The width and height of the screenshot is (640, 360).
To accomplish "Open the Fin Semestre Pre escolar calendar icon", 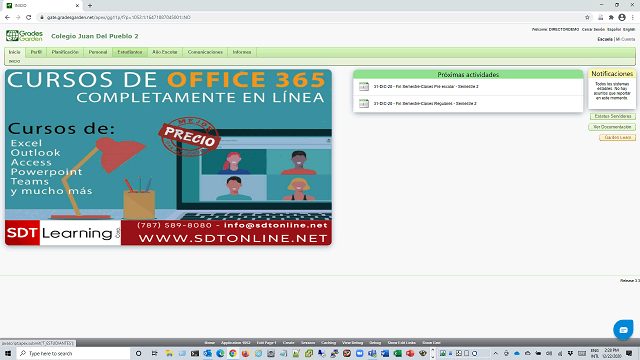I will (364, 87).
